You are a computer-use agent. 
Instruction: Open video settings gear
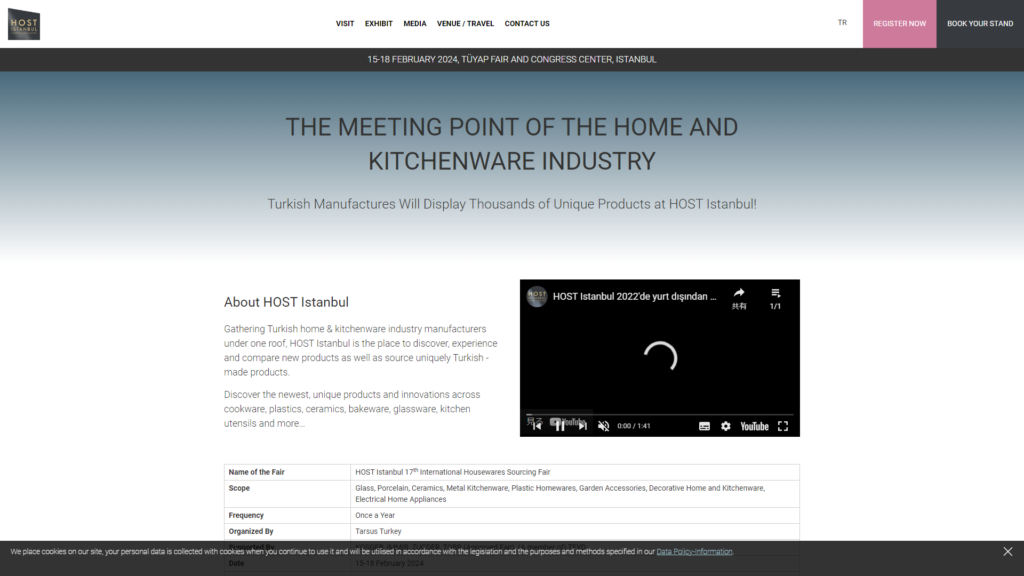pos(726,426)
